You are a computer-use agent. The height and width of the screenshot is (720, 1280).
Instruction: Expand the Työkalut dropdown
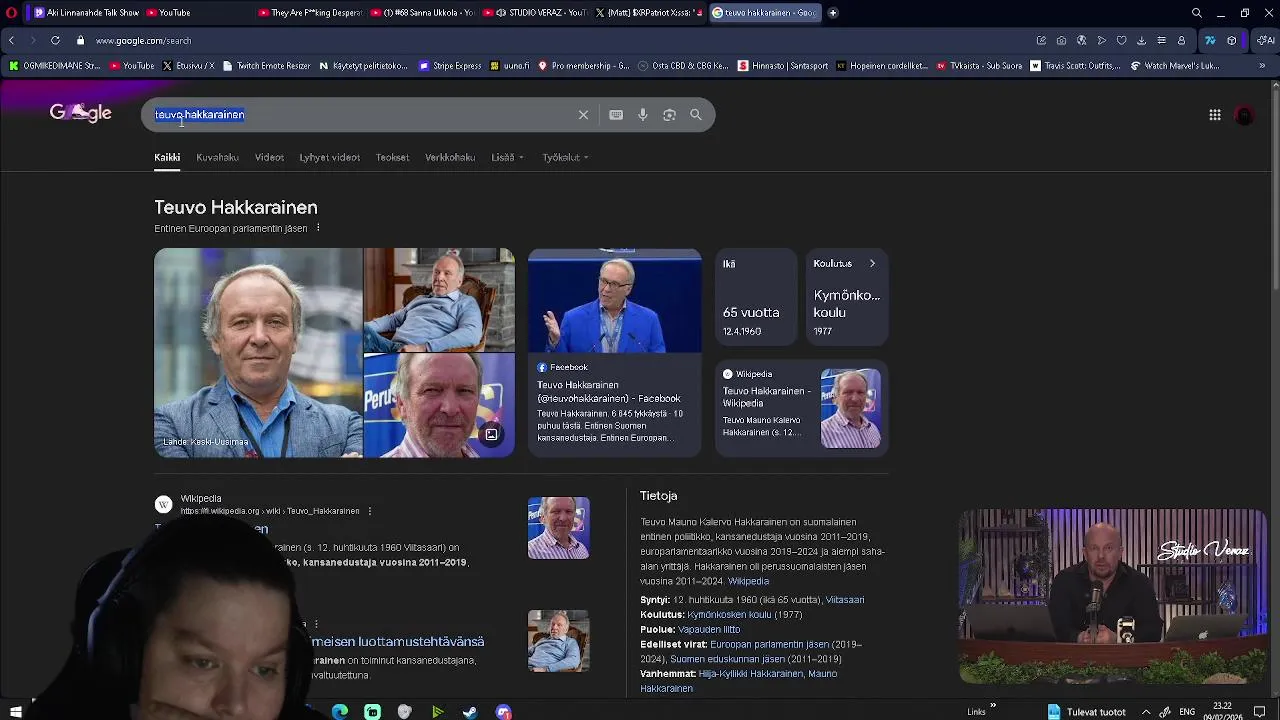(x=565, y=157)
